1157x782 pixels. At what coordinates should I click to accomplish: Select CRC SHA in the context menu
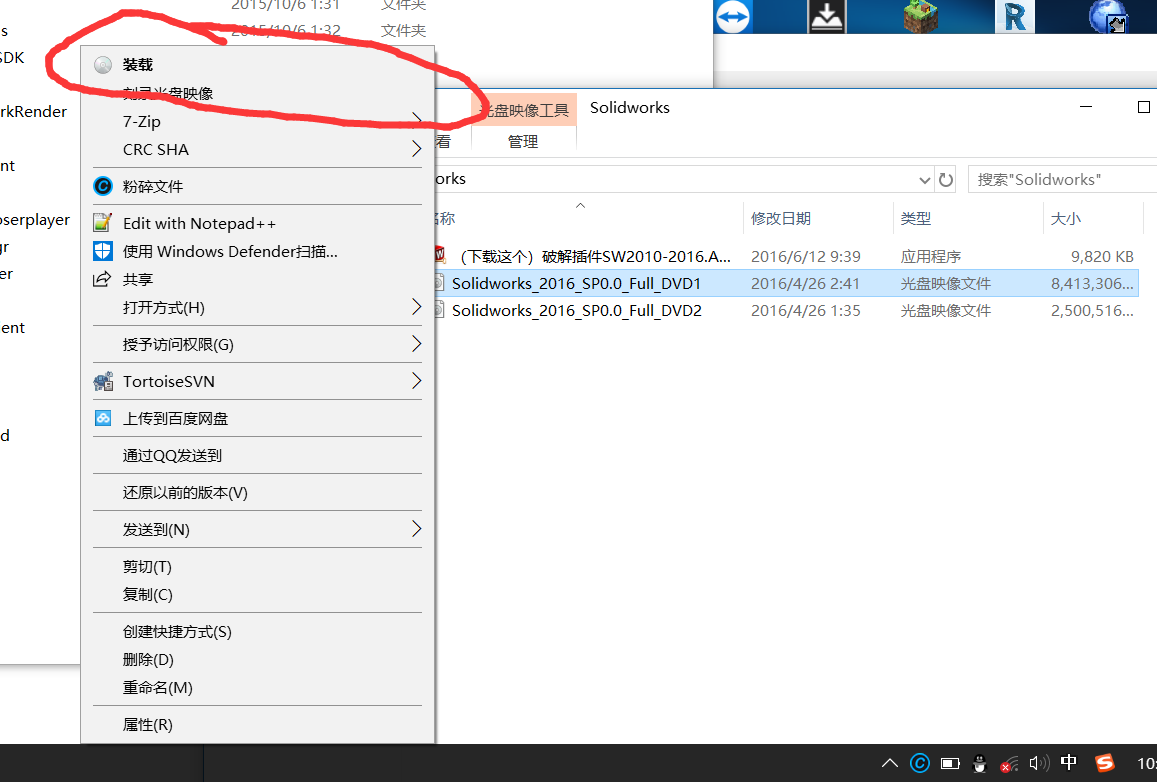click(258, 149)
